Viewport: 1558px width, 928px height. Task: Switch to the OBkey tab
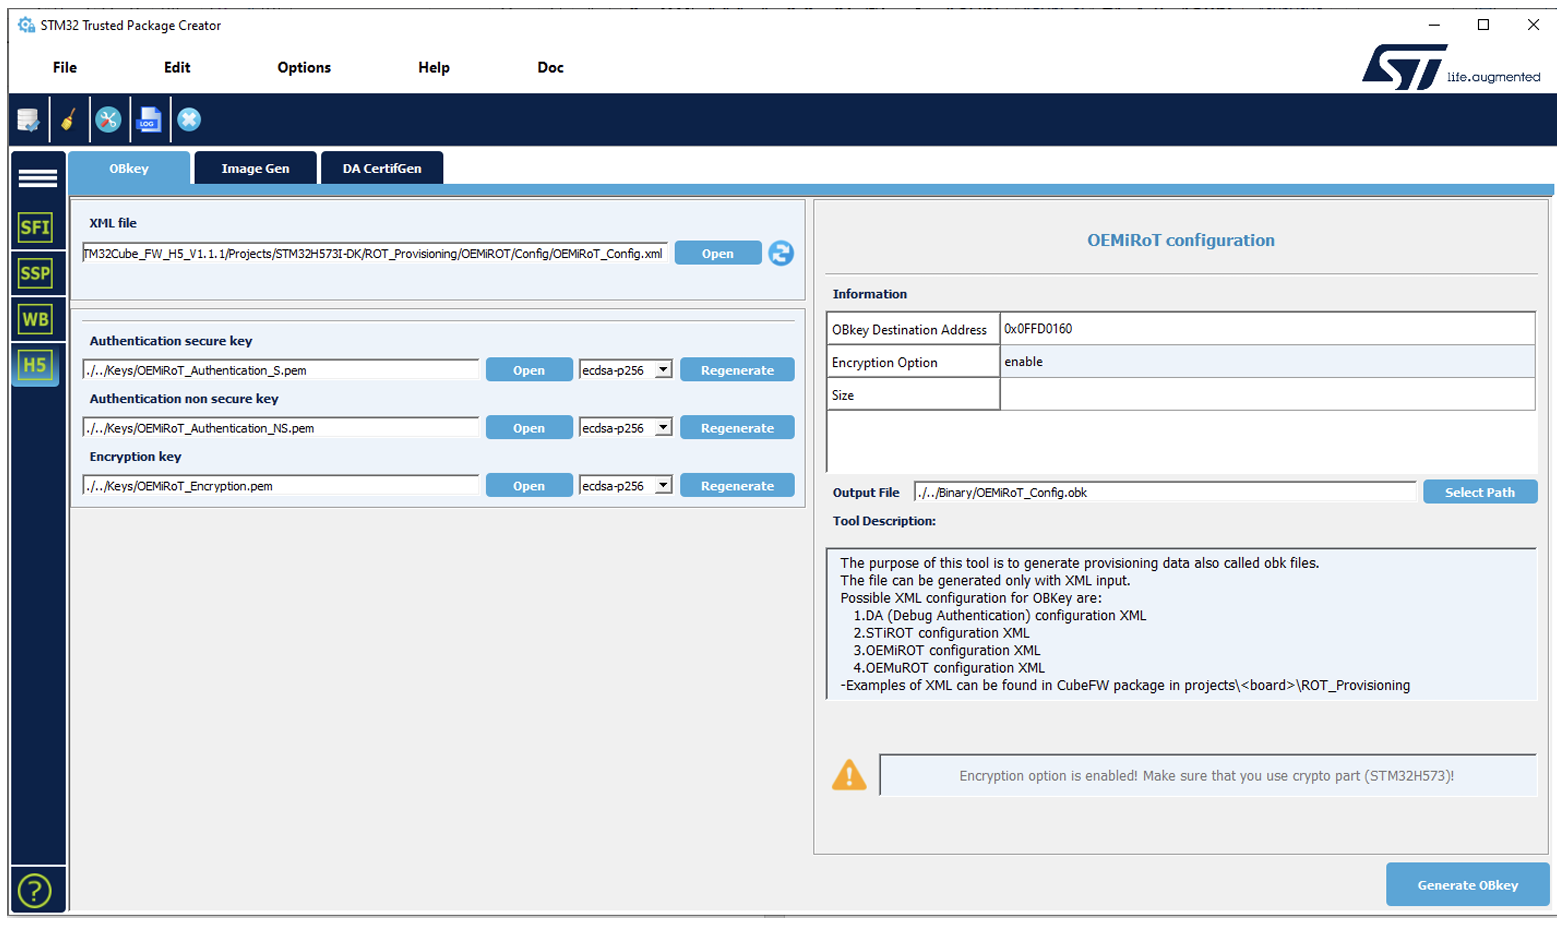(x=129, y=168)
